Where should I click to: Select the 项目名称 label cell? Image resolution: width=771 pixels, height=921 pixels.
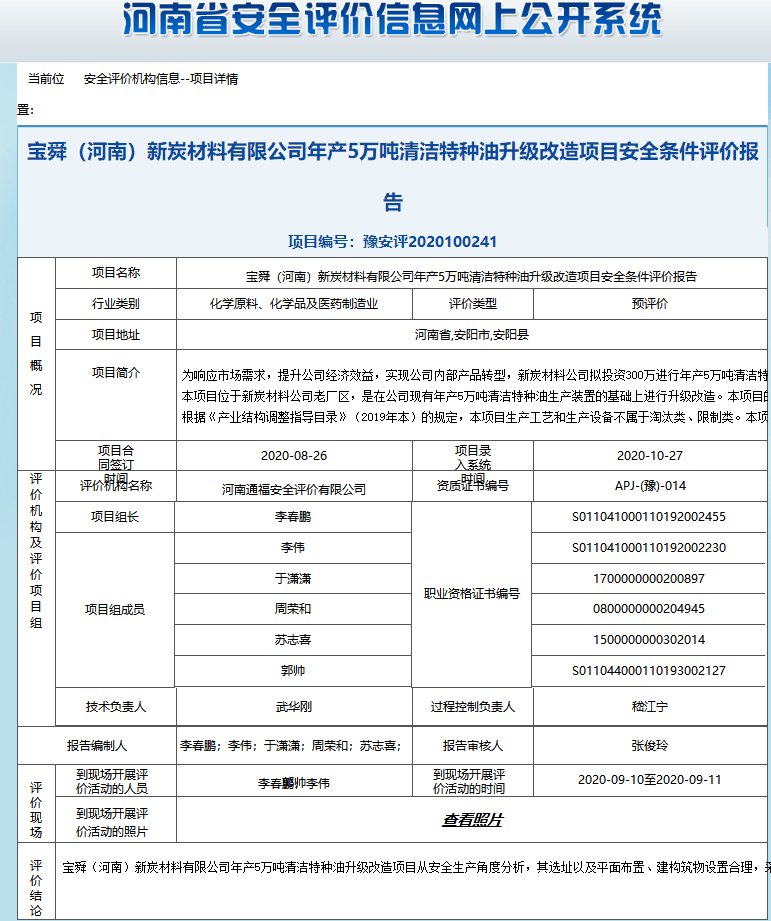116,273
